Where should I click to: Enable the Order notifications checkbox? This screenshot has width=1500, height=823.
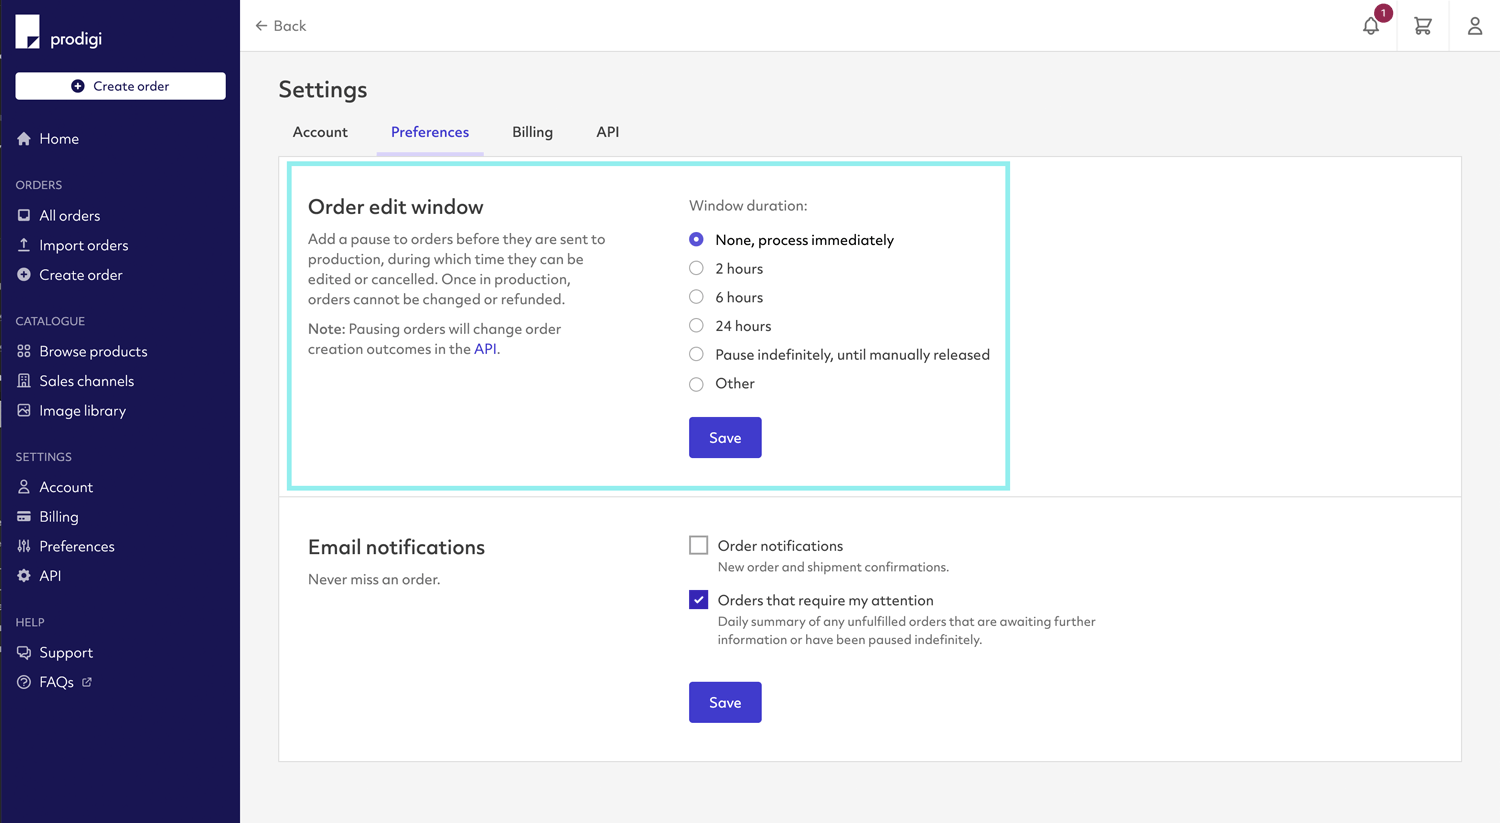click(698, 545)
